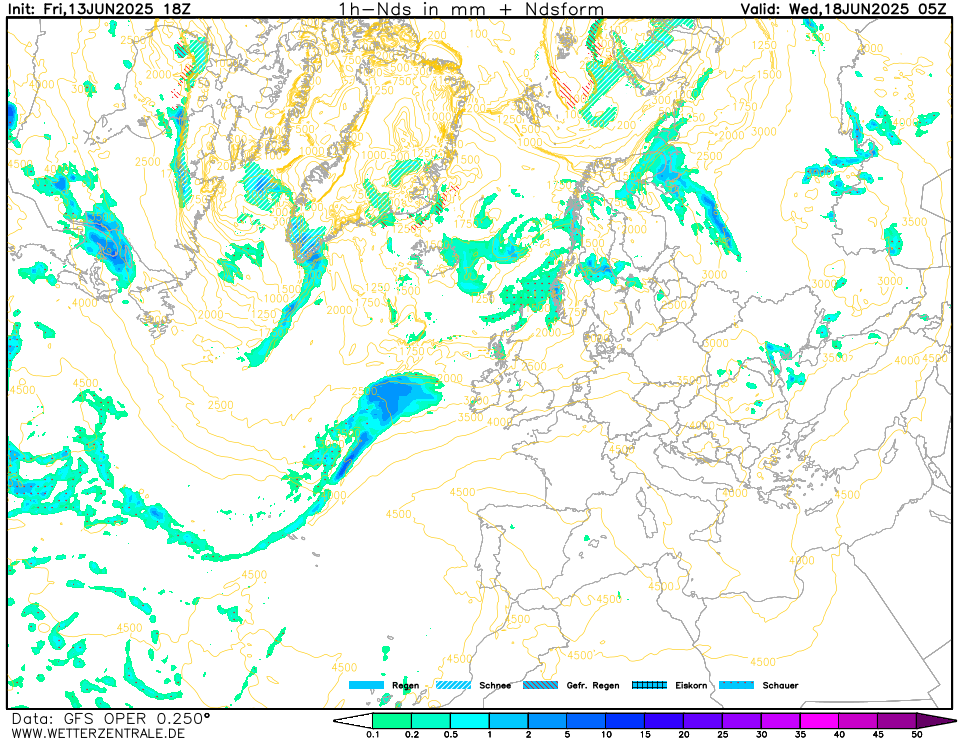
Task: Select the 'Regen' legend label
Action: (x=405, y=685)
